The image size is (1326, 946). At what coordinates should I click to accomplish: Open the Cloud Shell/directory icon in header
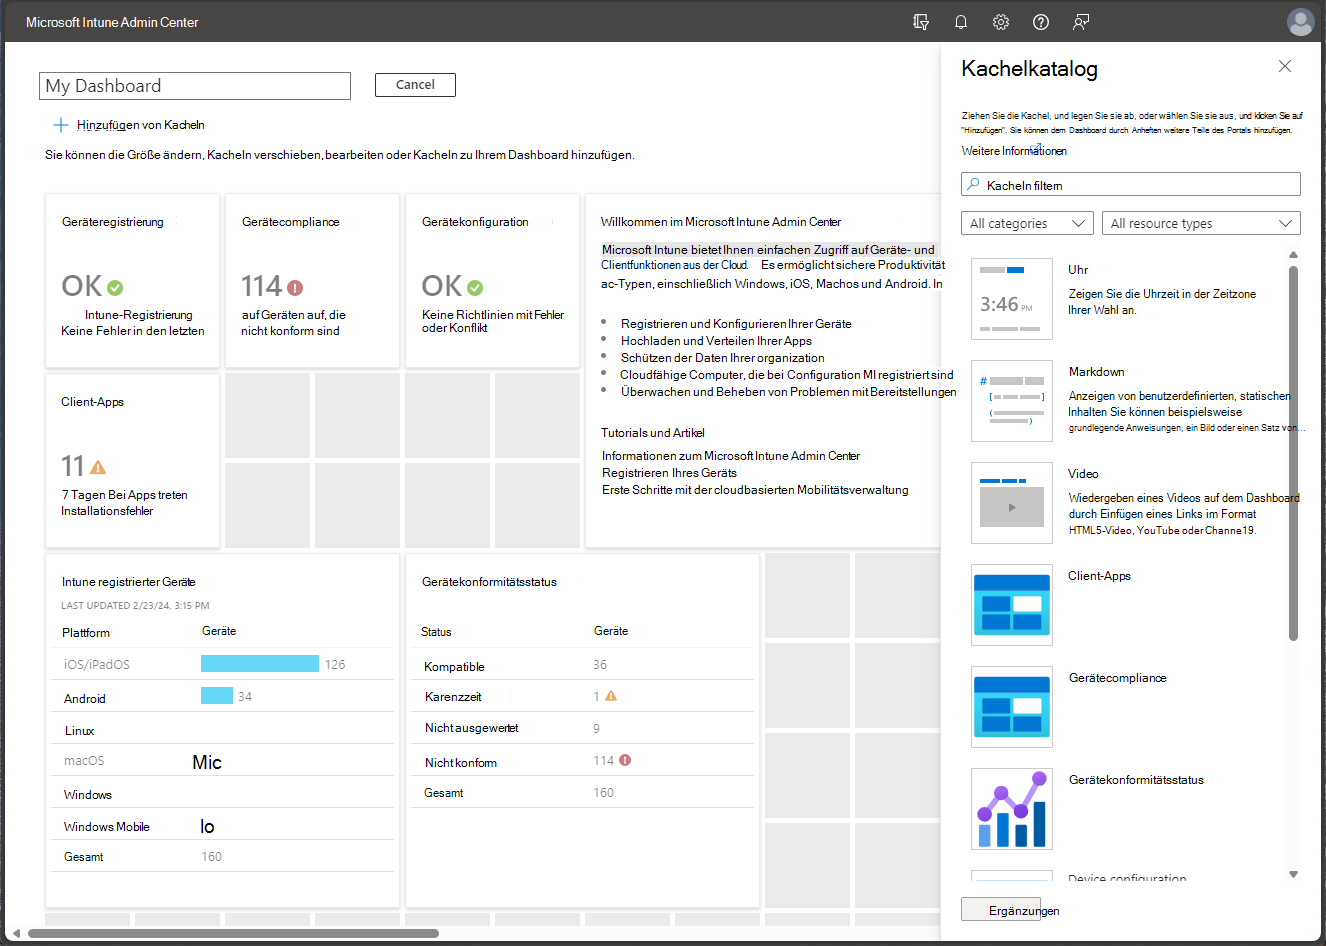coord(921,22)
